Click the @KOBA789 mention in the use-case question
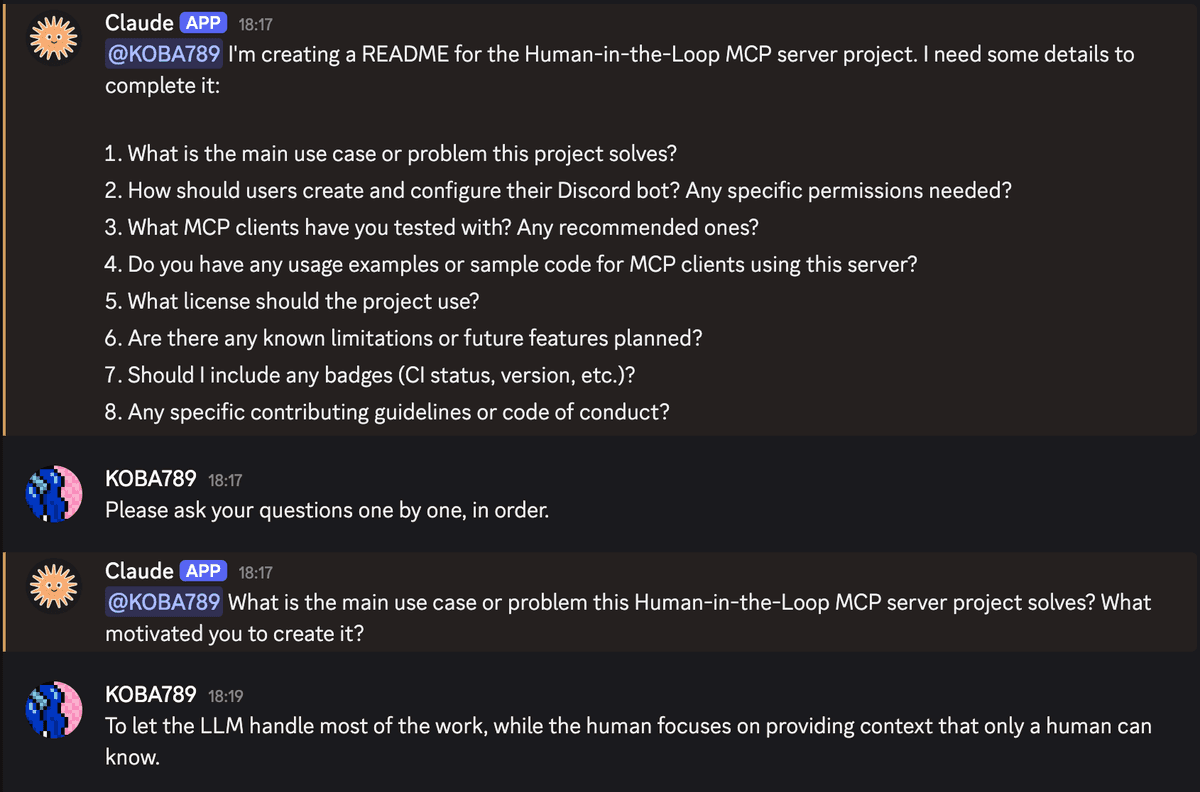 [163, 602]
